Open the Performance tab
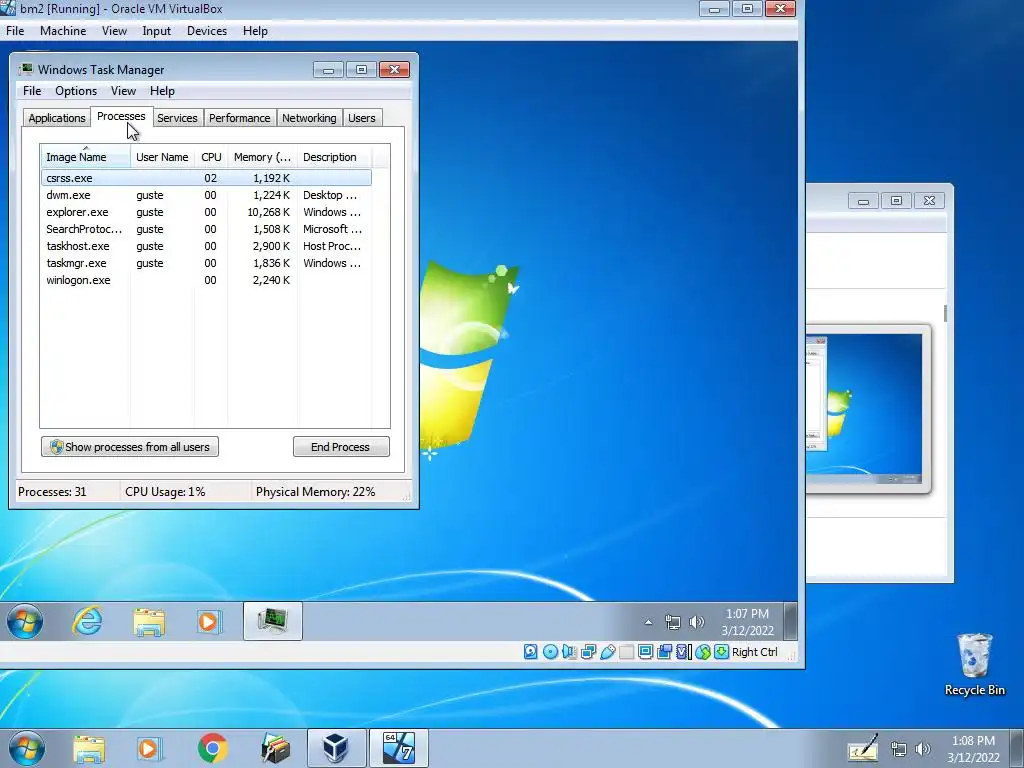Screen dimensions: 1024x768 (x=240, y=118)
